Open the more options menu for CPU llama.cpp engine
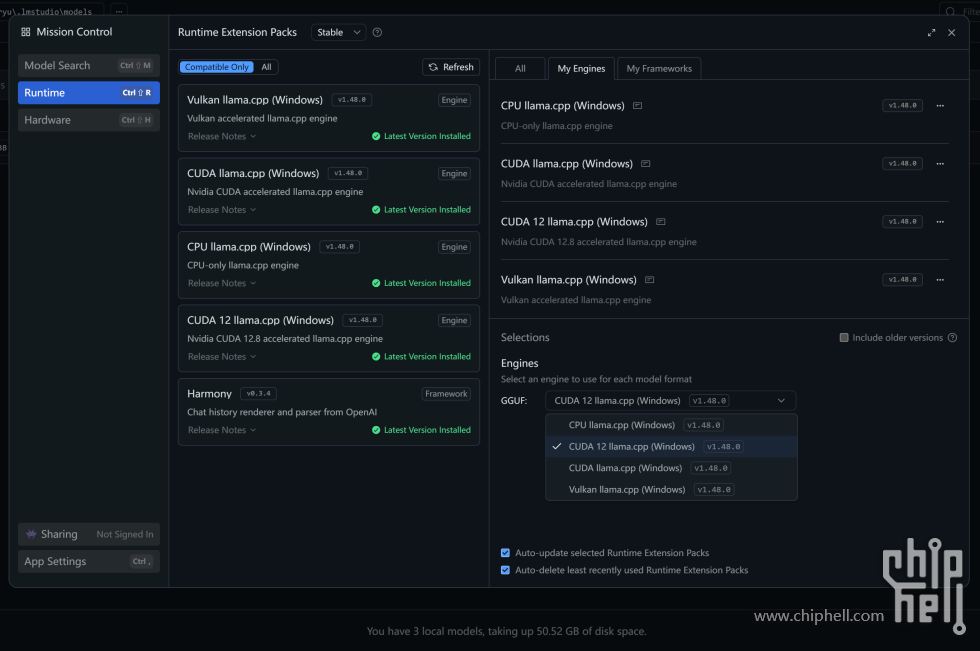This screenshot has width=980, height=651. pos(940,106)
